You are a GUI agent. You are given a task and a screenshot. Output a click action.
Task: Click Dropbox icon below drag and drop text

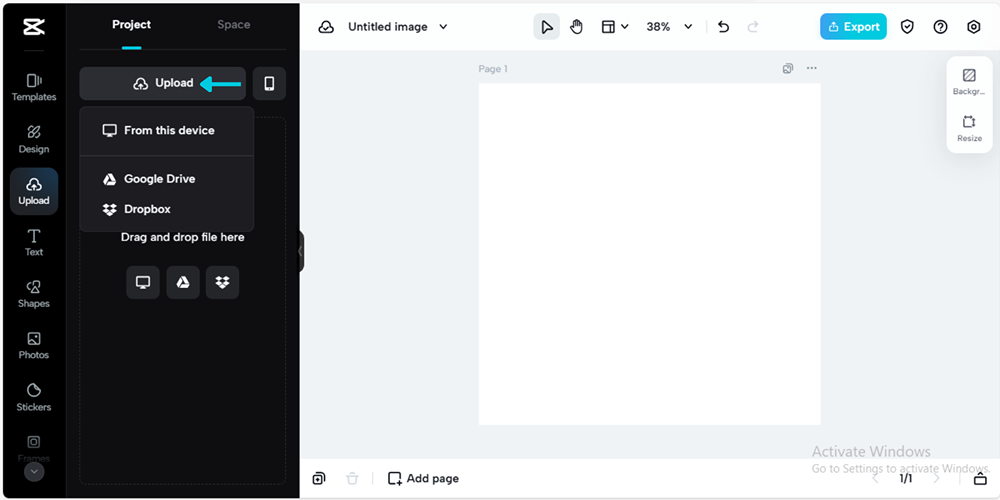pos(223,283)
